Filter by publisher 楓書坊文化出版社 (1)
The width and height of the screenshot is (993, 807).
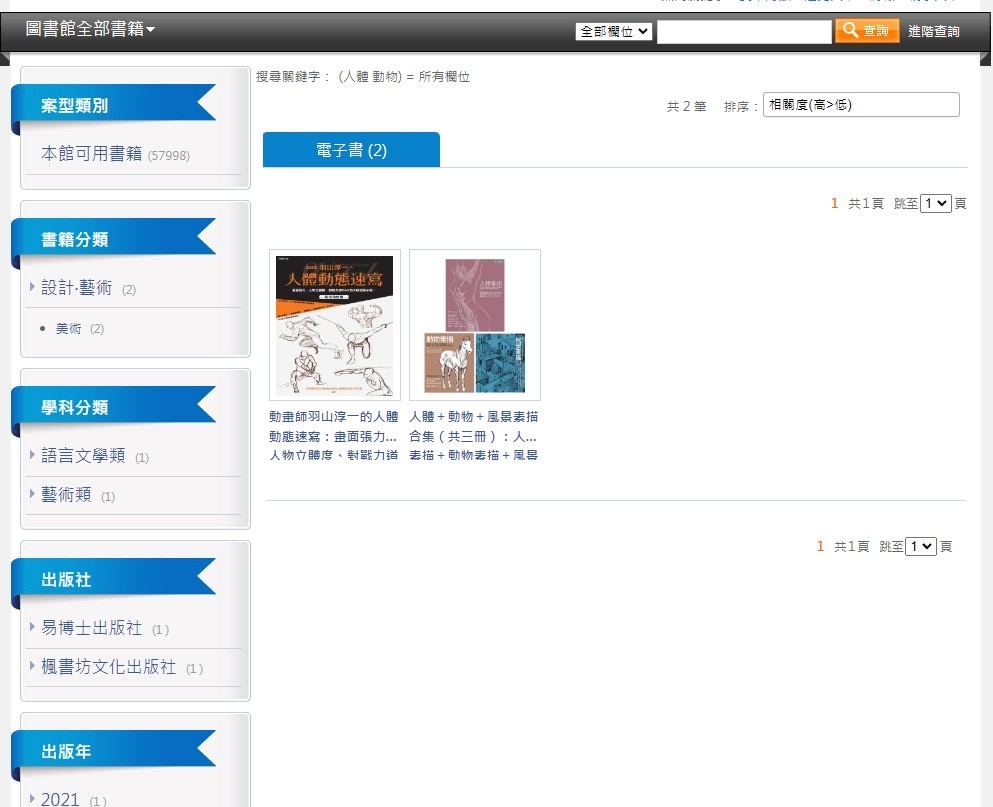pyautogui.click(x=122, y=667)
